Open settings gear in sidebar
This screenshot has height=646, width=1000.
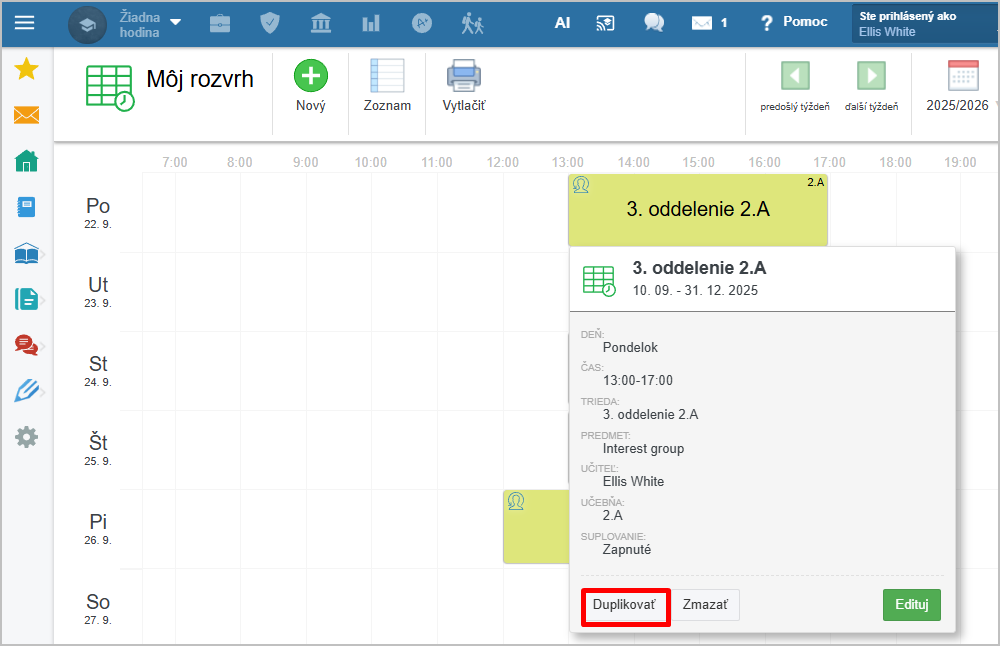tap(26, 437)
